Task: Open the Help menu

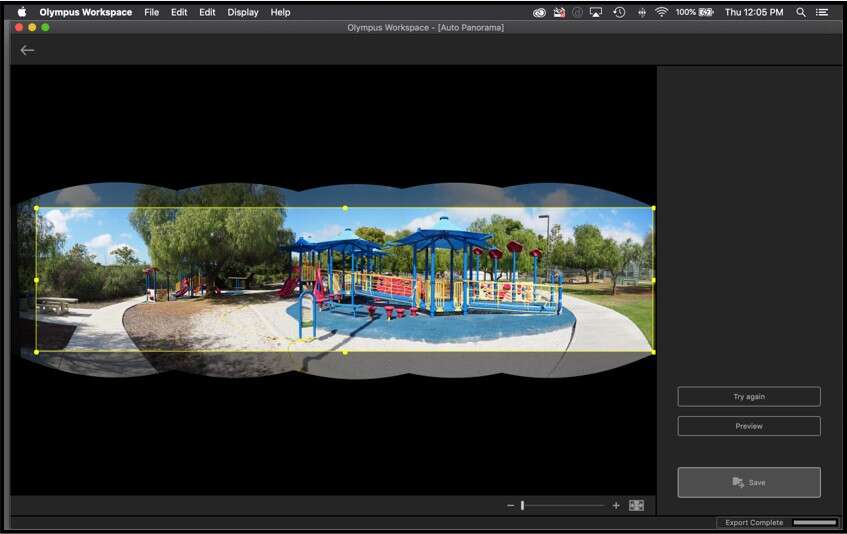Action: [281, 12]
